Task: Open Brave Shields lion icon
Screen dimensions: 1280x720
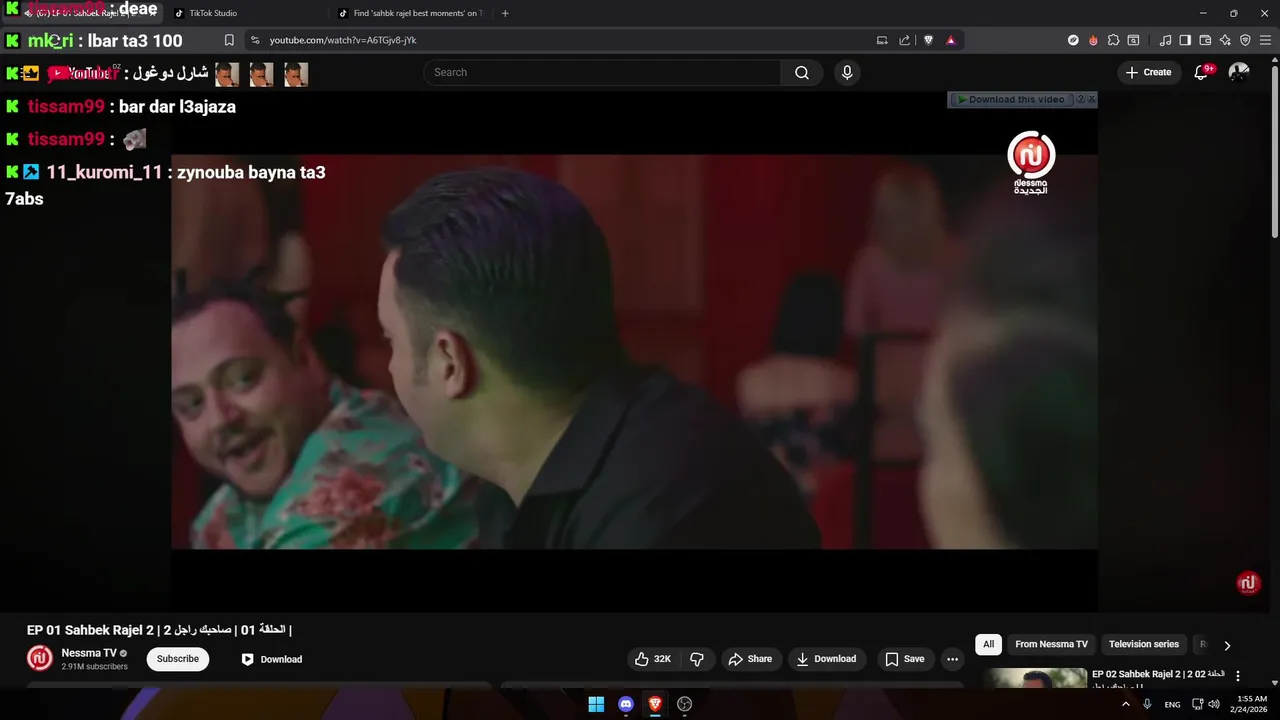Action: pyautogui.click(x=928, y=40)
